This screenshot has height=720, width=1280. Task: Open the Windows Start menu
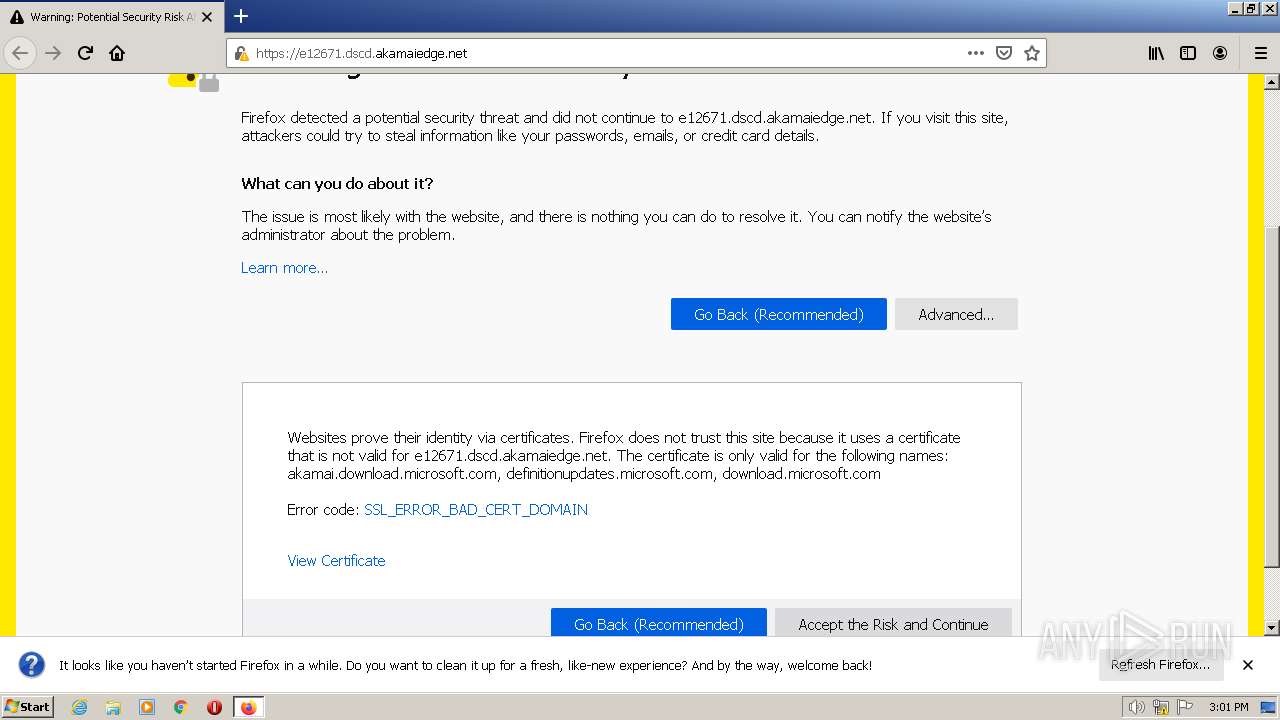[27, 706]
